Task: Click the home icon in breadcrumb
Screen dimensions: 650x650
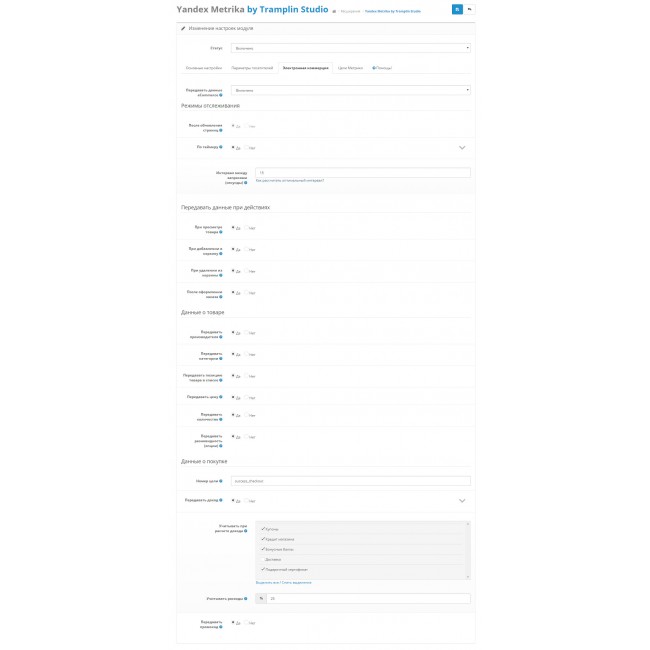Action: pos(334,11)
